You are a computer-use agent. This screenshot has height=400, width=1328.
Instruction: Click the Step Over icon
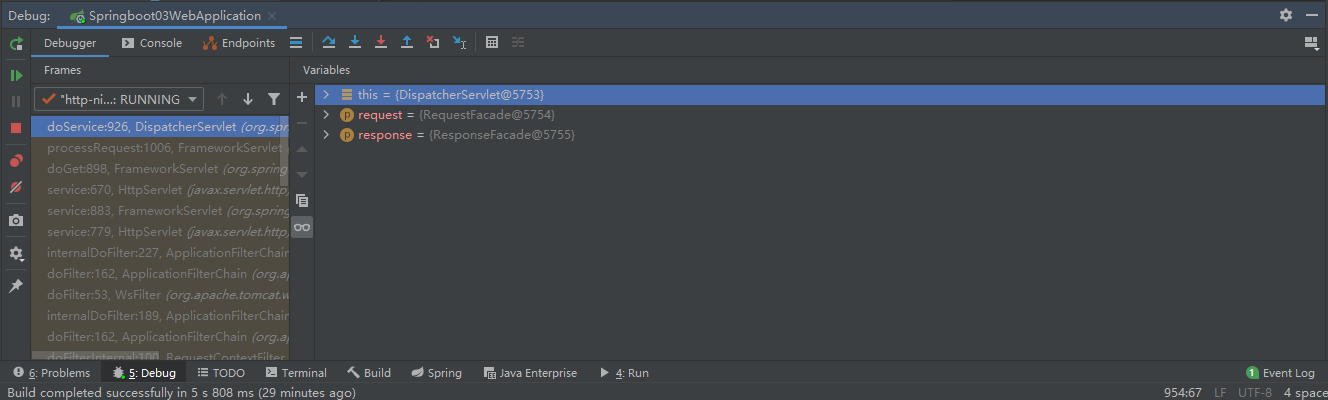coord(329,42)
